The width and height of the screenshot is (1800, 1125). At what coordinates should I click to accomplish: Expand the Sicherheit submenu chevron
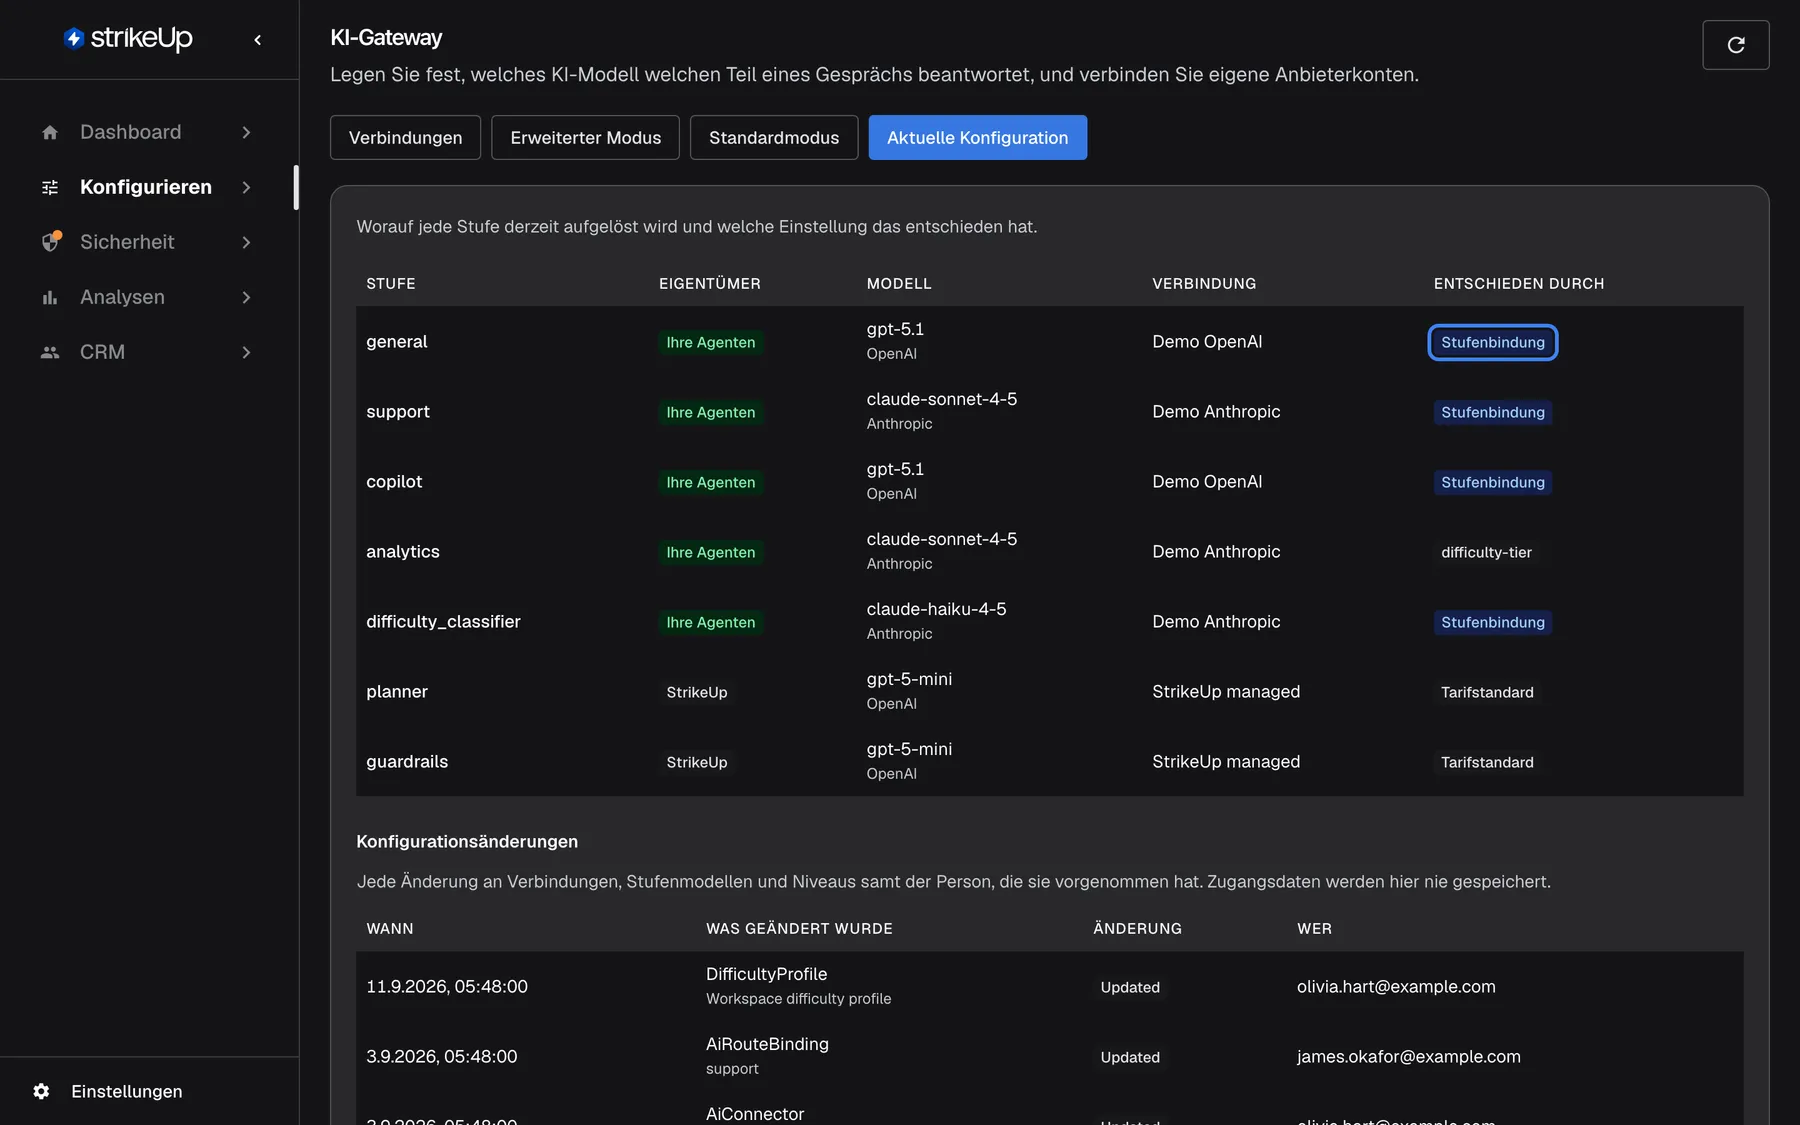click(246, 242)
